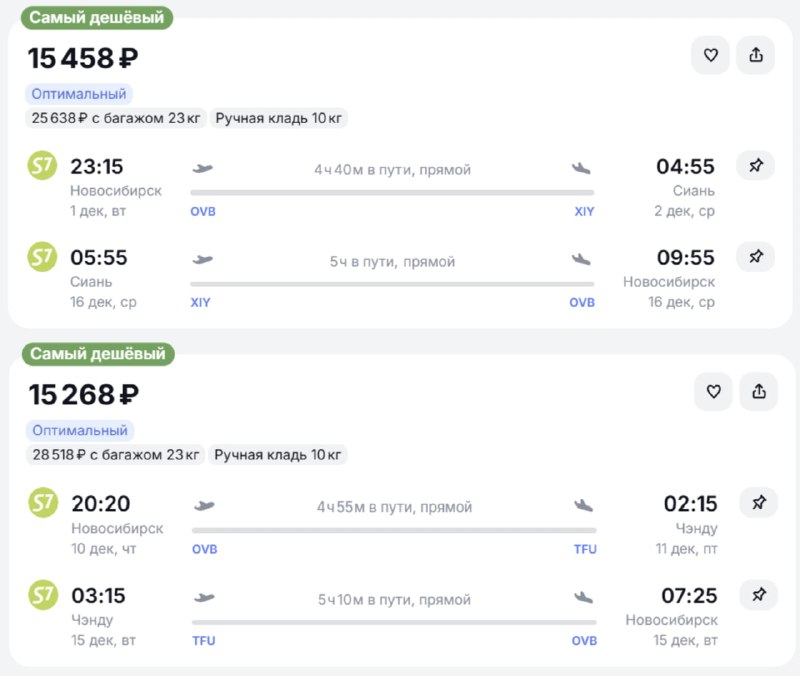Click S7 logo on 05:55 flight

pyautogui.click(x=42, y=257)
